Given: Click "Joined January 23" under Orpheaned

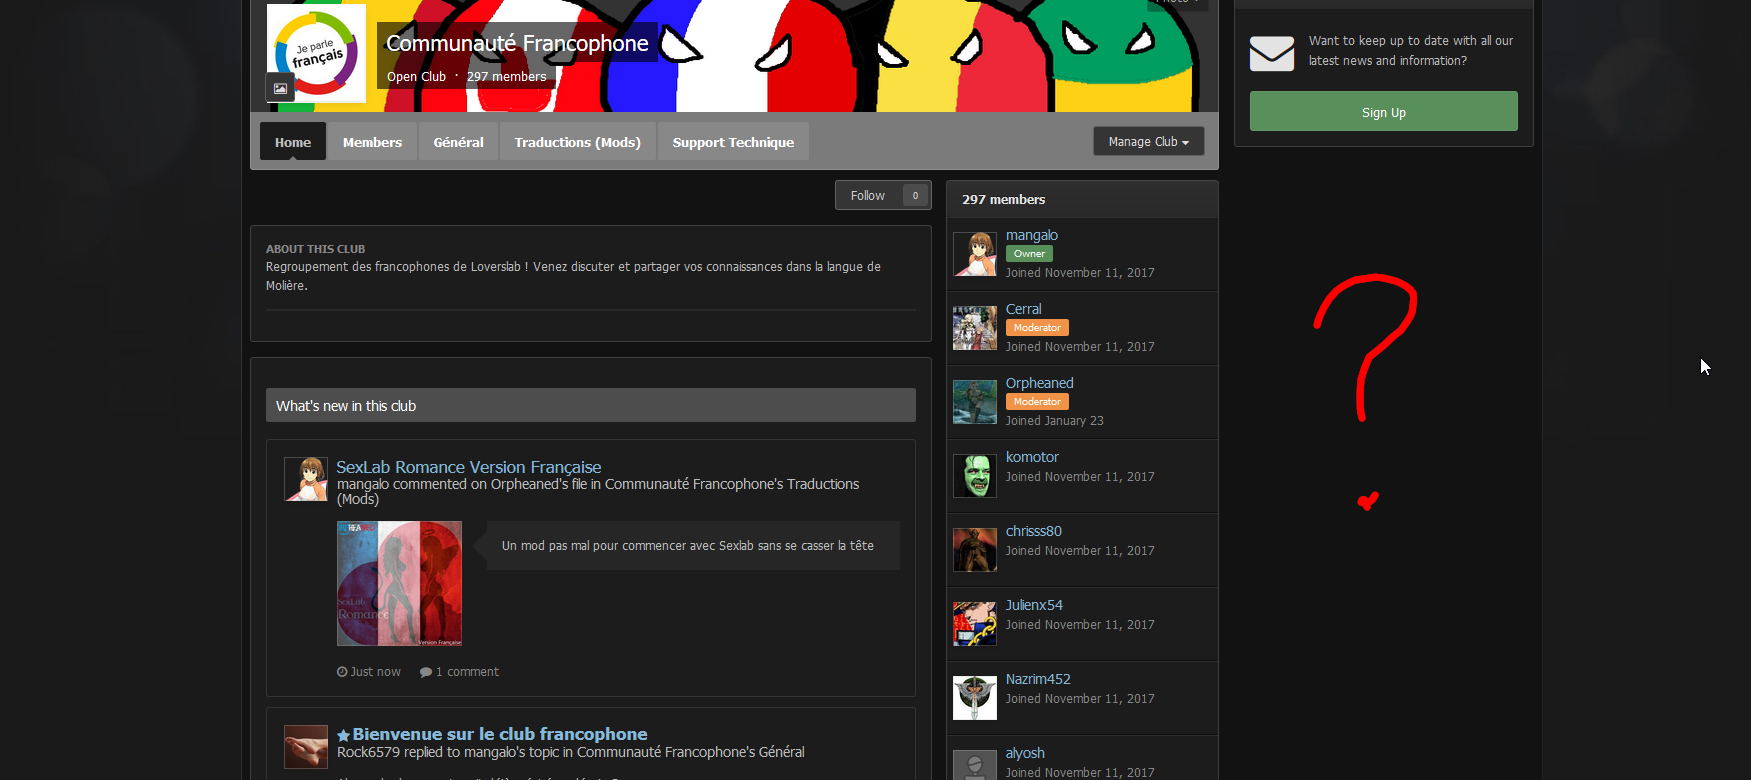Looking at the screenshot, I should click(1055, 421).
